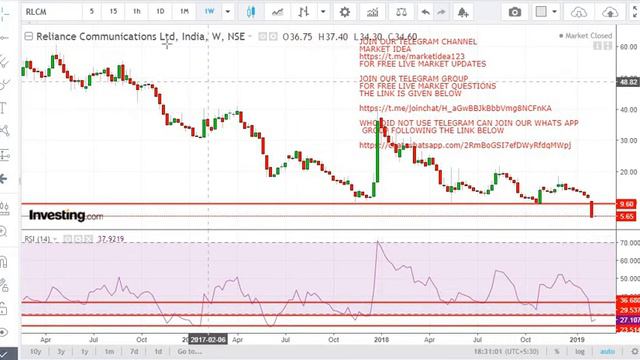The height and width of the screenshot is (360, 640).
Task: Choose the measure tool in the left sidebar
Action: pyautogui.click(x=4, y=155)
